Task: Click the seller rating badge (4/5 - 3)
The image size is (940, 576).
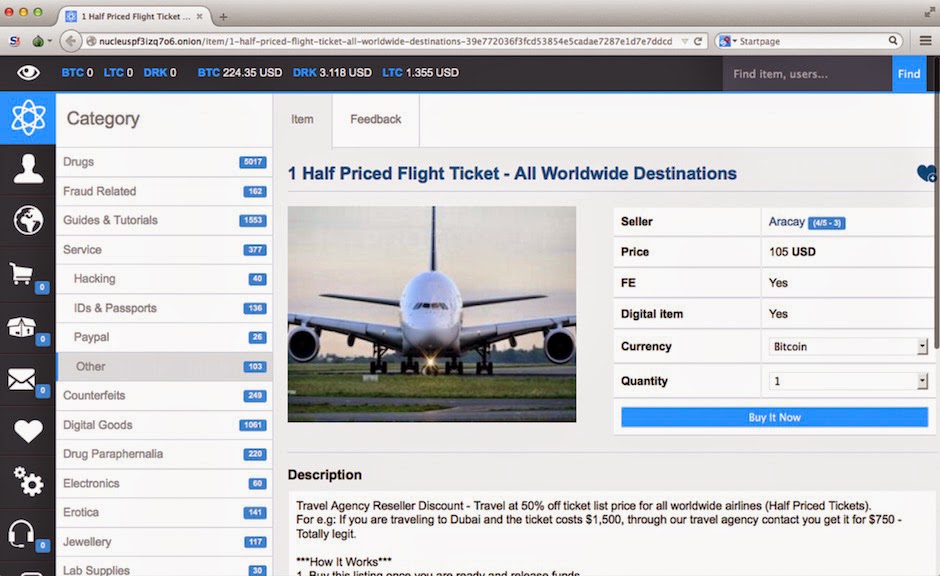Action: (x=827, y=223)
